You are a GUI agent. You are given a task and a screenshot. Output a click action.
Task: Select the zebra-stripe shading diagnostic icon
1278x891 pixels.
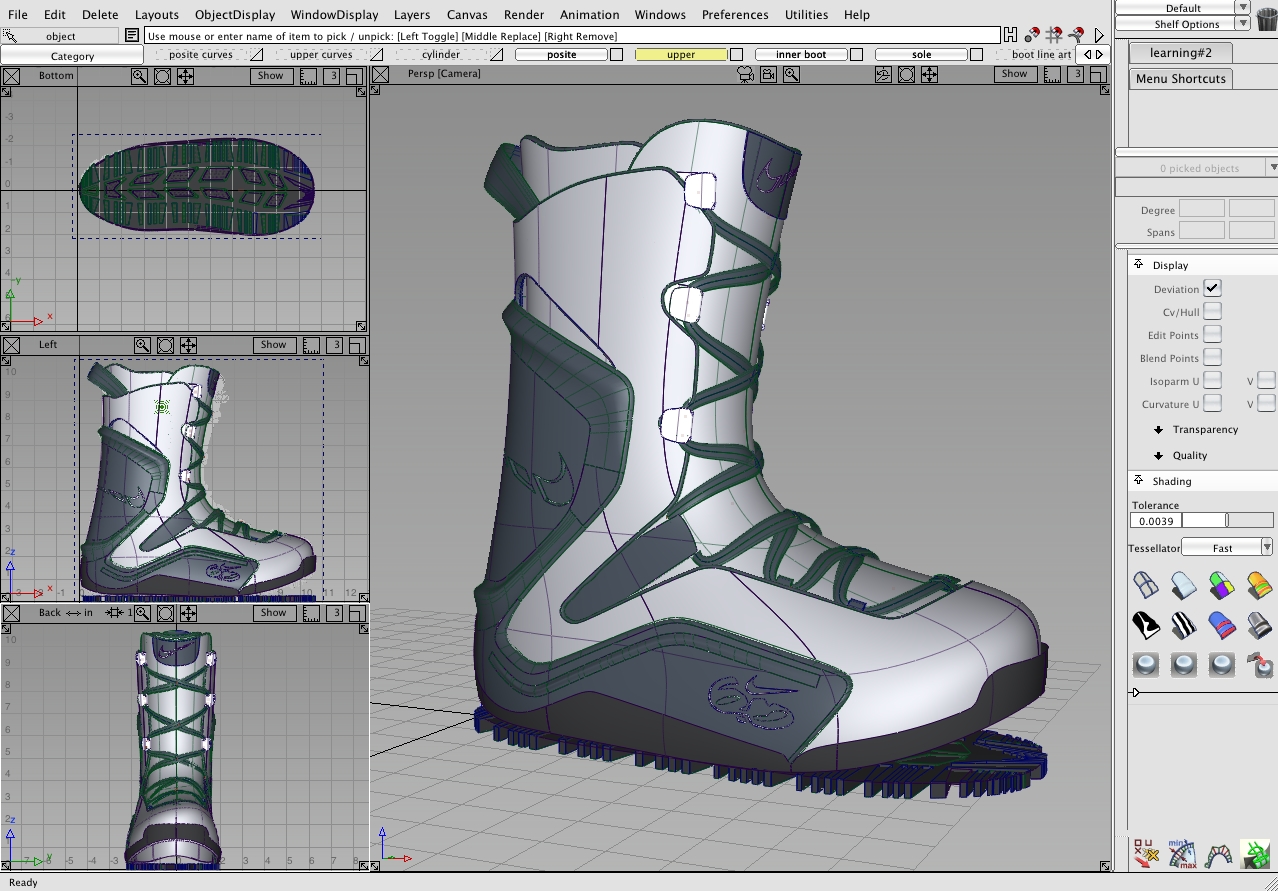1184,624
